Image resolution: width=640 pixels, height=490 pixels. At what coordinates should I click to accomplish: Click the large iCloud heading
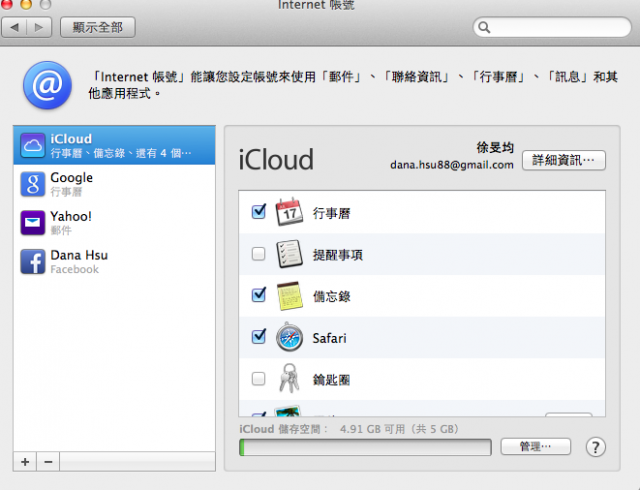[276, 160]
